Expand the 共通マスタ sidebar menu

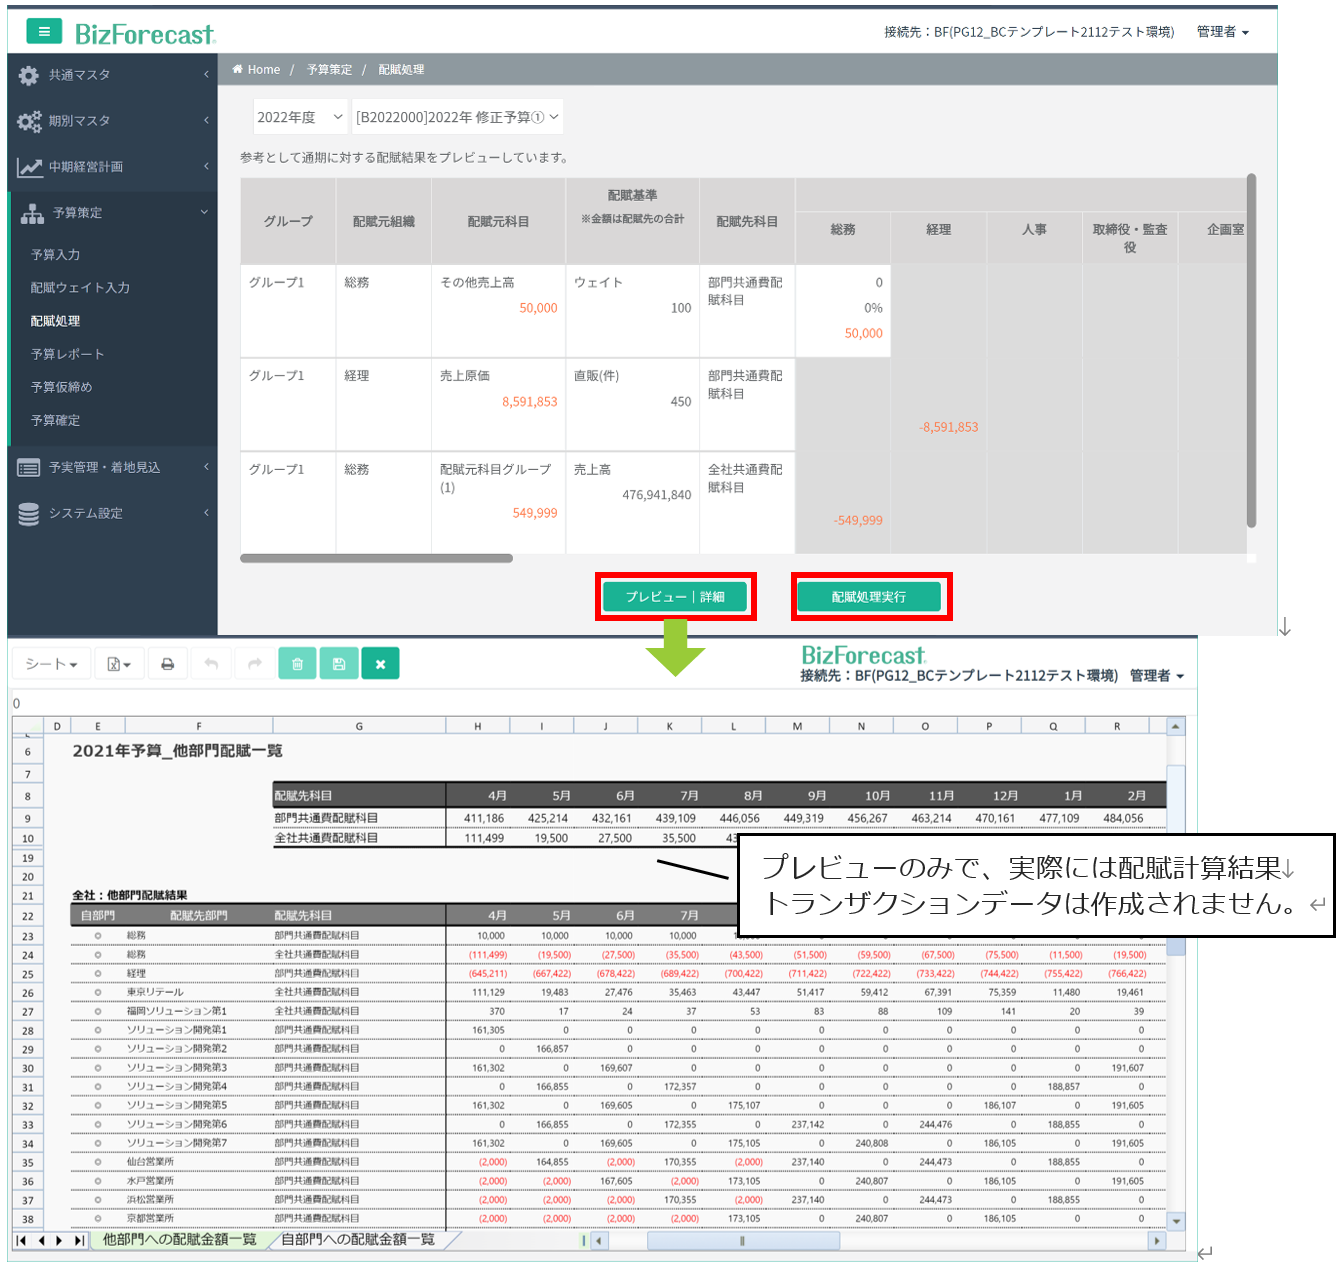(112, 75)
